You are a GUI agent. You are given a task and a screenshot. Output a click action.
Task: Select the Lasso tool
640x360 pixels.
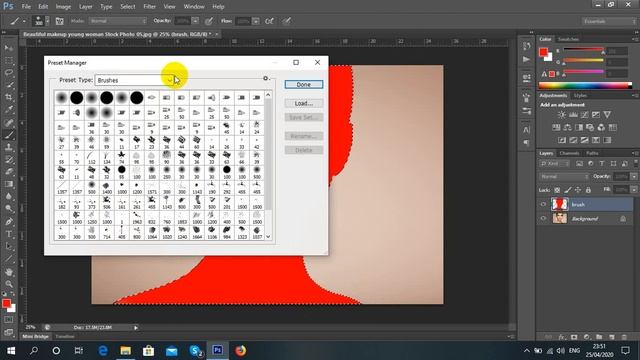pyautogui.click(x=9, y=73)
